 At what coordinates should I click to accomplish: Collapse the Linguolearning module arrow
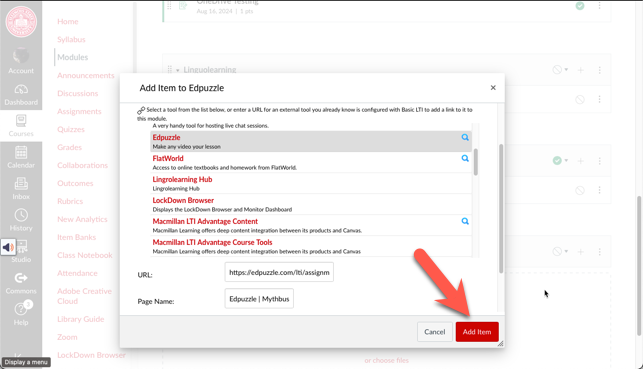[x=178, y=70]
